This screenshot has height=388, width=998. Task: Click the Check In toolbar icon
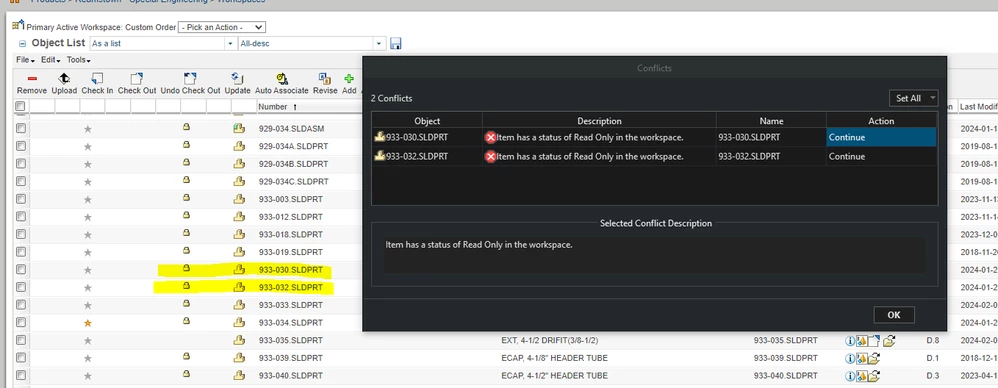click(x=97, y=79)
